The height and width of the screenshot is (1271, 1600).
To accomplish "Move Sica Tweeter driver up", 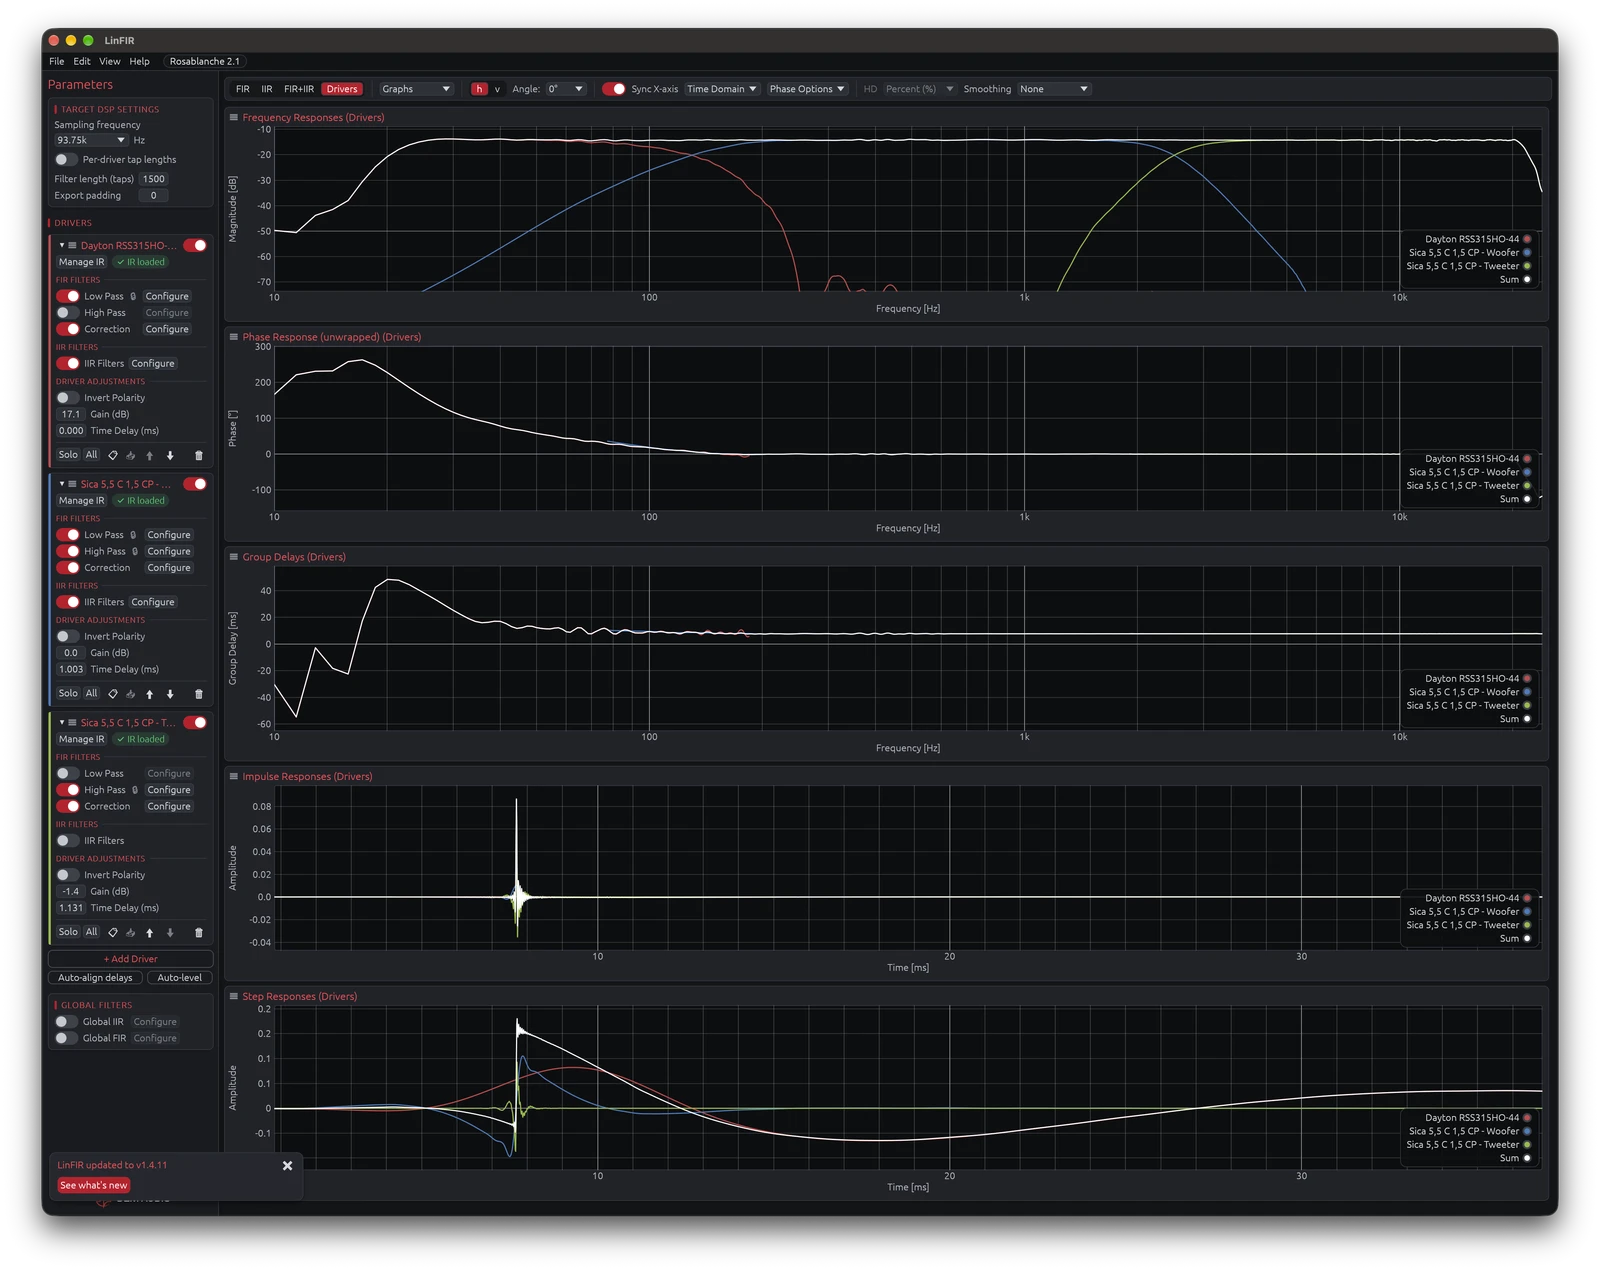I will point(150,932).
